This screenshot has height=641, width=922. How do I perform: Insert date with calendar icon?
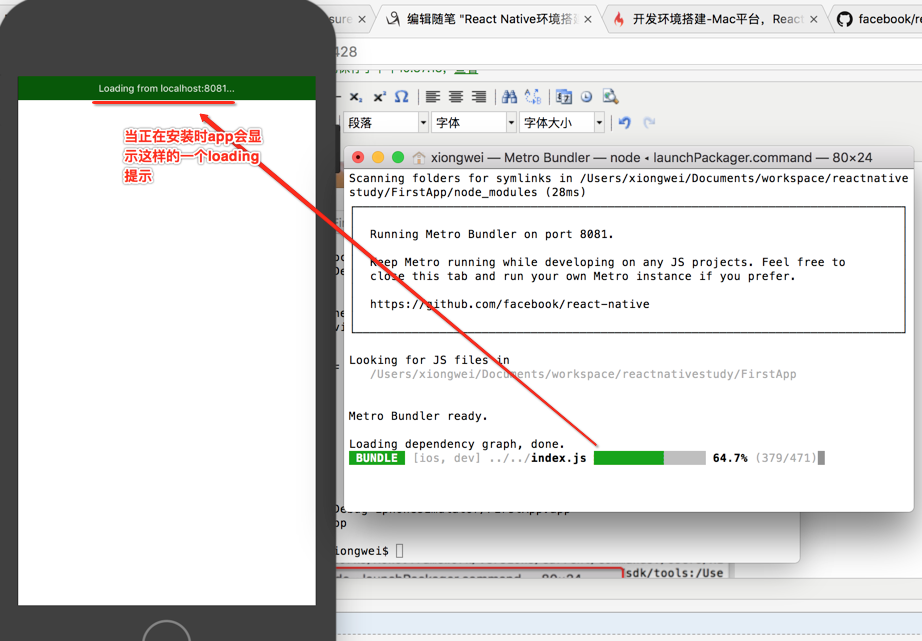(564, 97)
